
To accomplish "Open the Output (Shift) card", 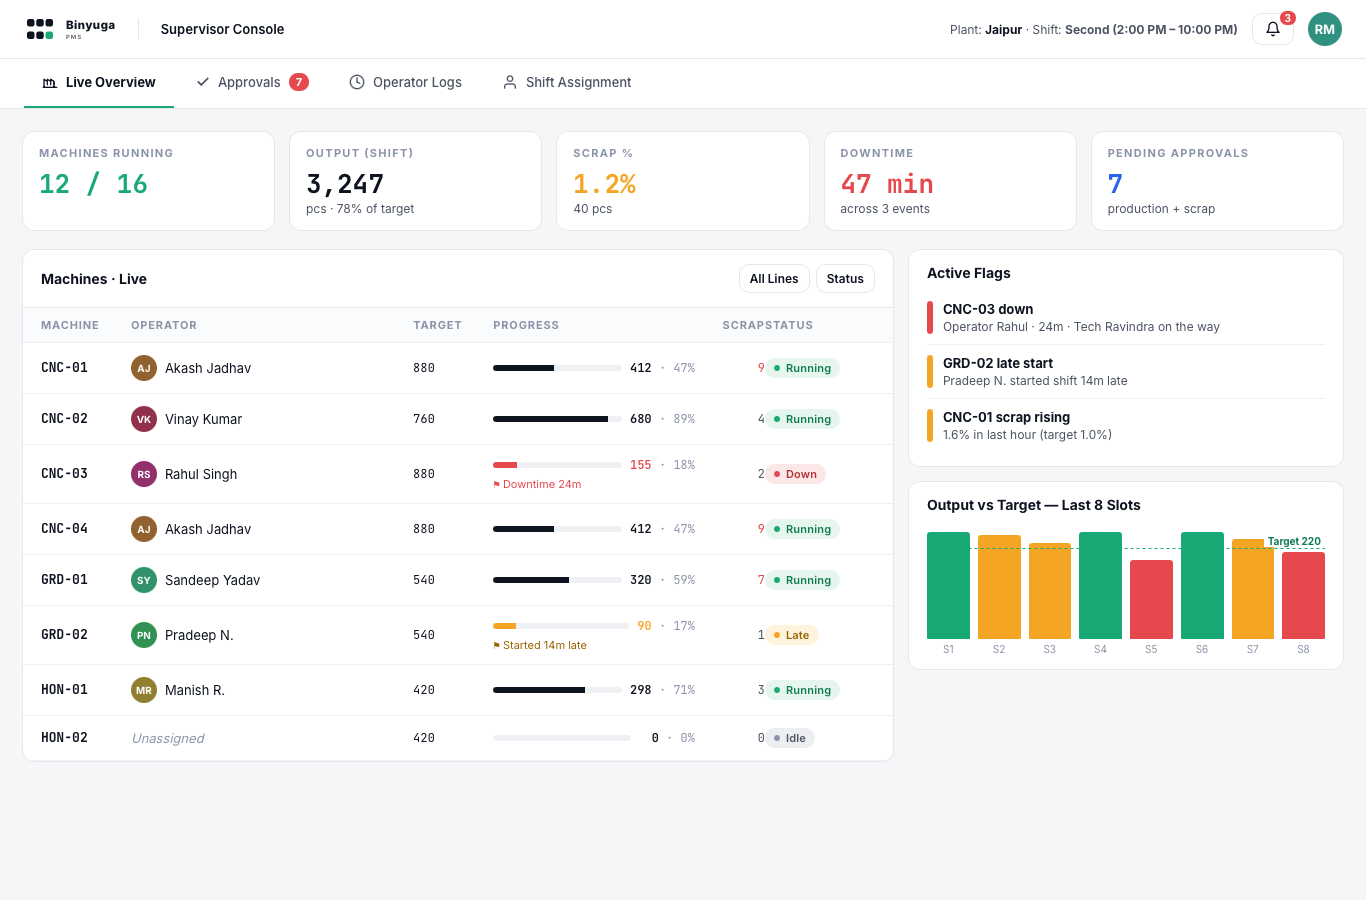I will (x=415, y=181).
